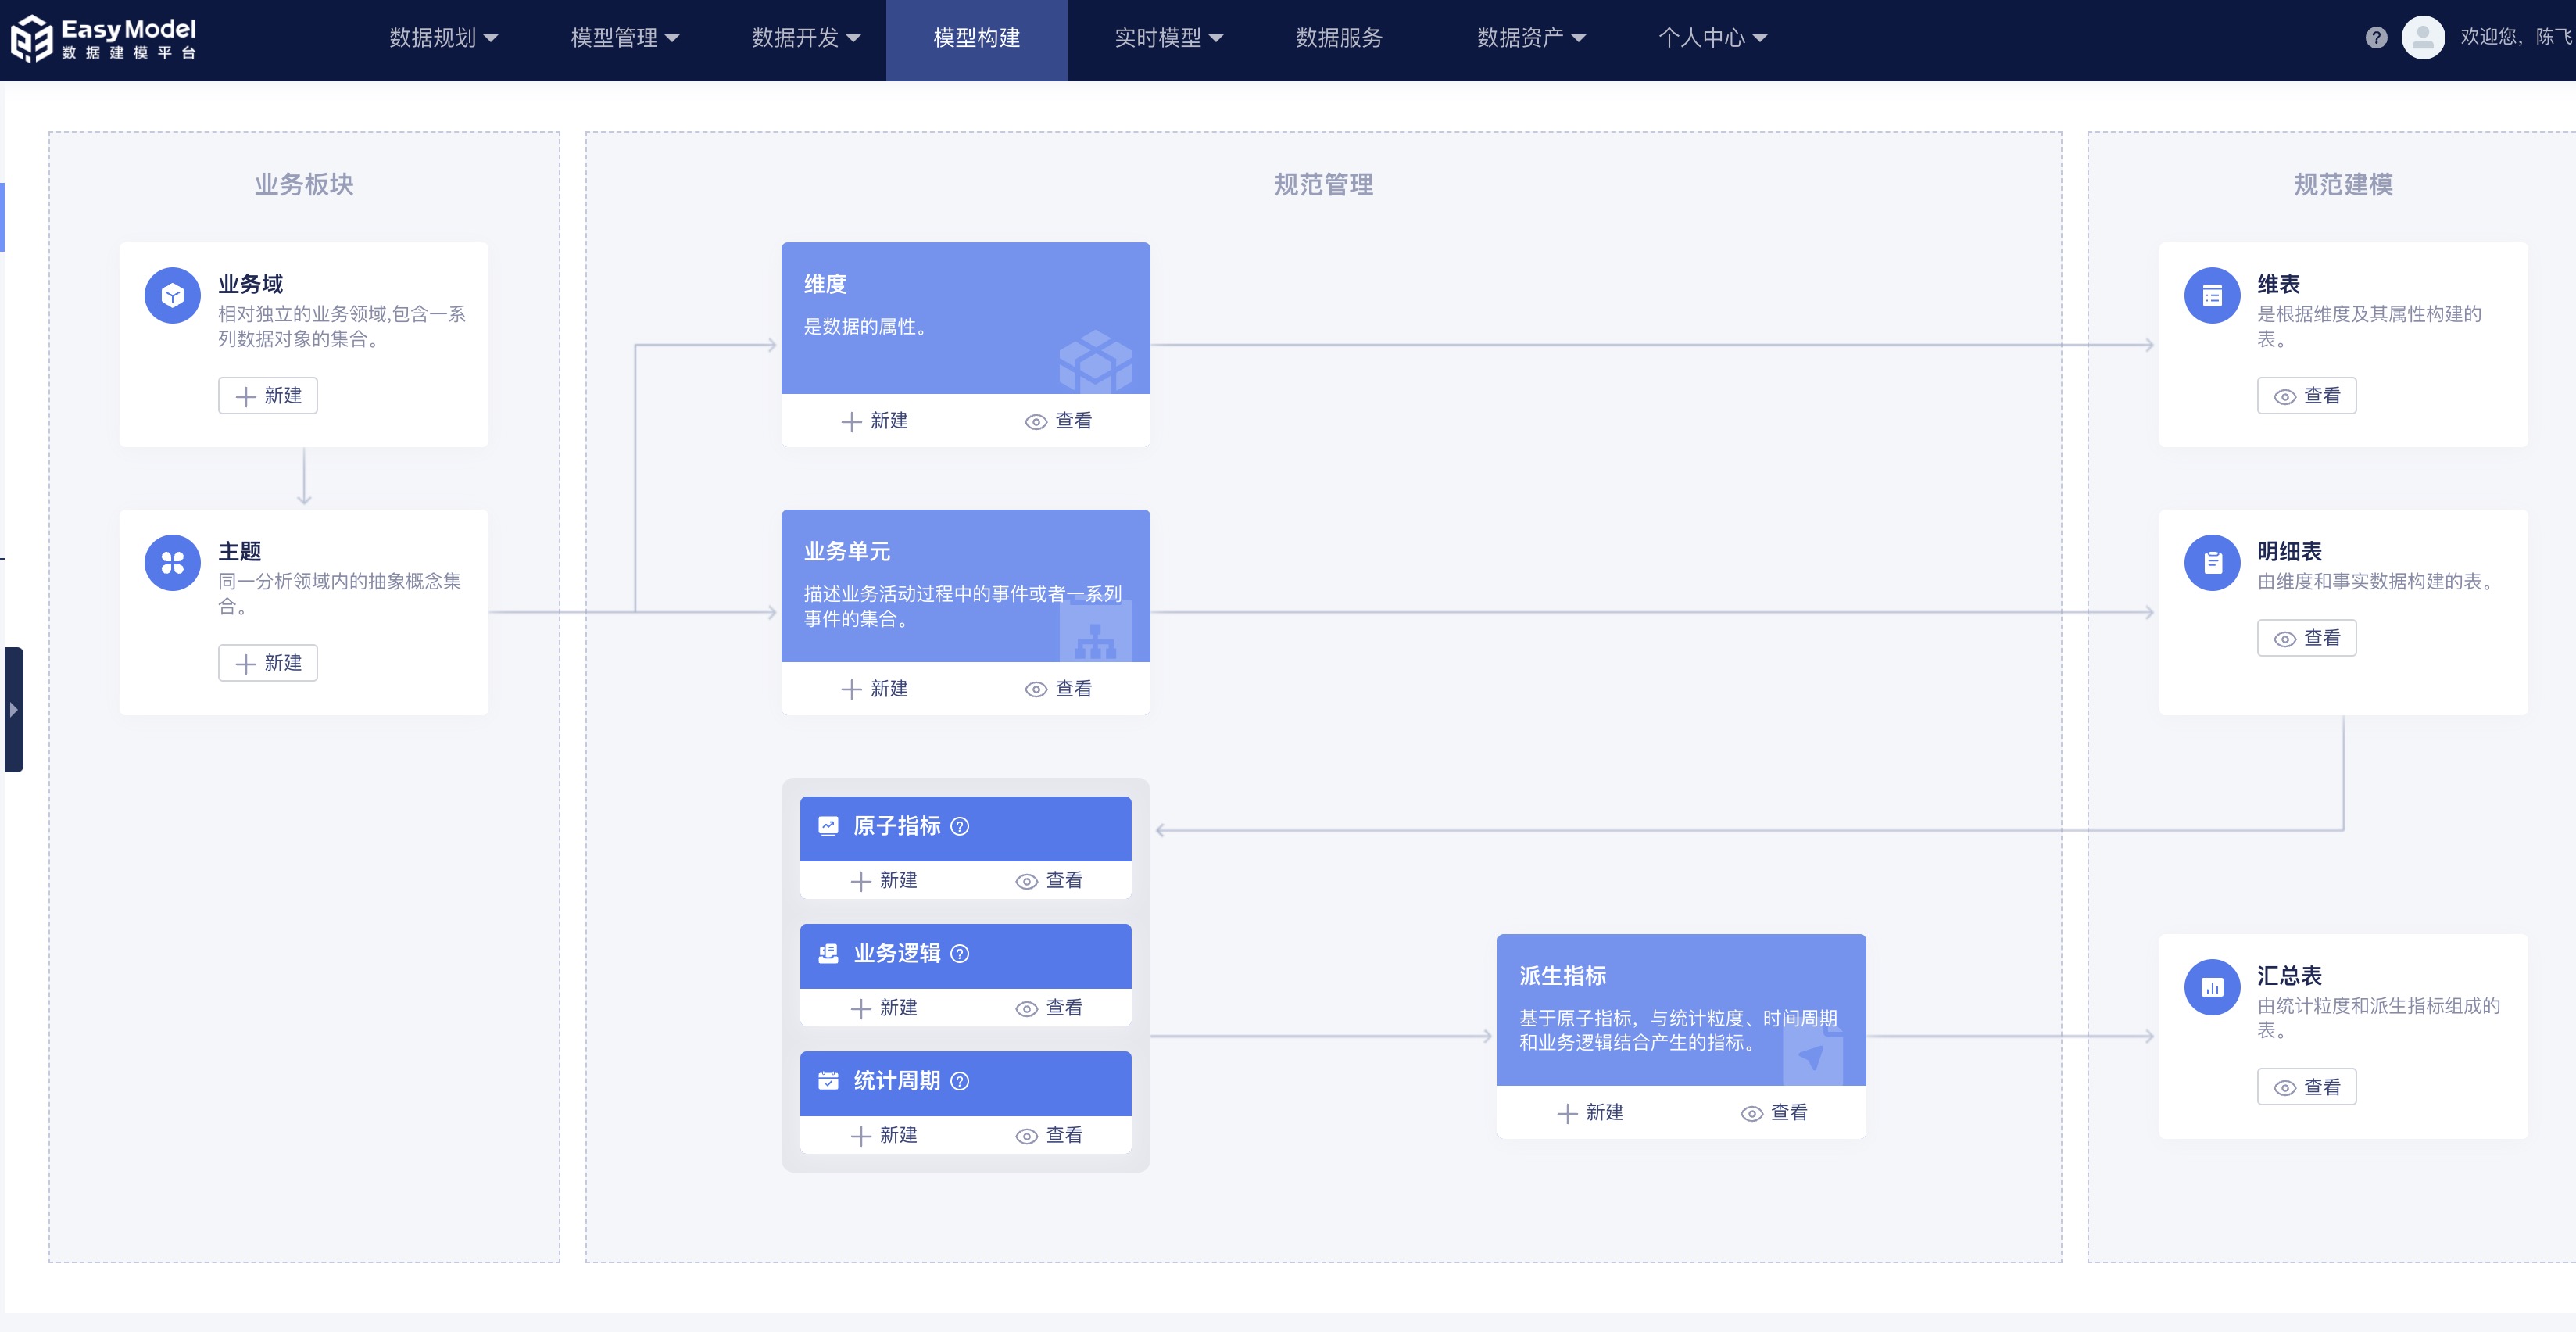Click the 业务板块 section heading
This screenshot has height=1332, width=2576.
point(304,184)
